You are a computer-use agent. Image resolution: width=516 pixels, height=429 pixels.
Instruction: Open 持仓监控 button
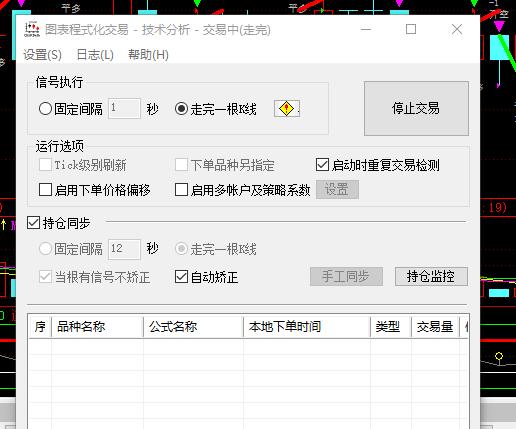[x=431, y=276]
